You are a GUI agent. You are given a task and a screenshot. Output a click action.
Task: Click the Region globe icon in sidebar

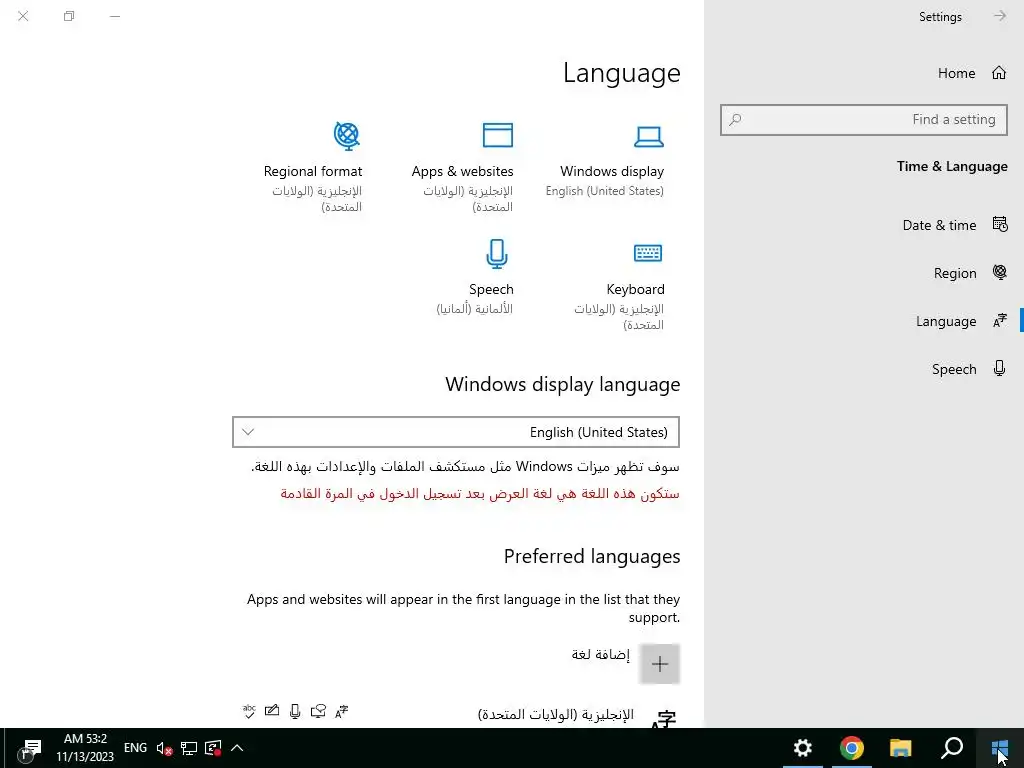point(1000,272)
